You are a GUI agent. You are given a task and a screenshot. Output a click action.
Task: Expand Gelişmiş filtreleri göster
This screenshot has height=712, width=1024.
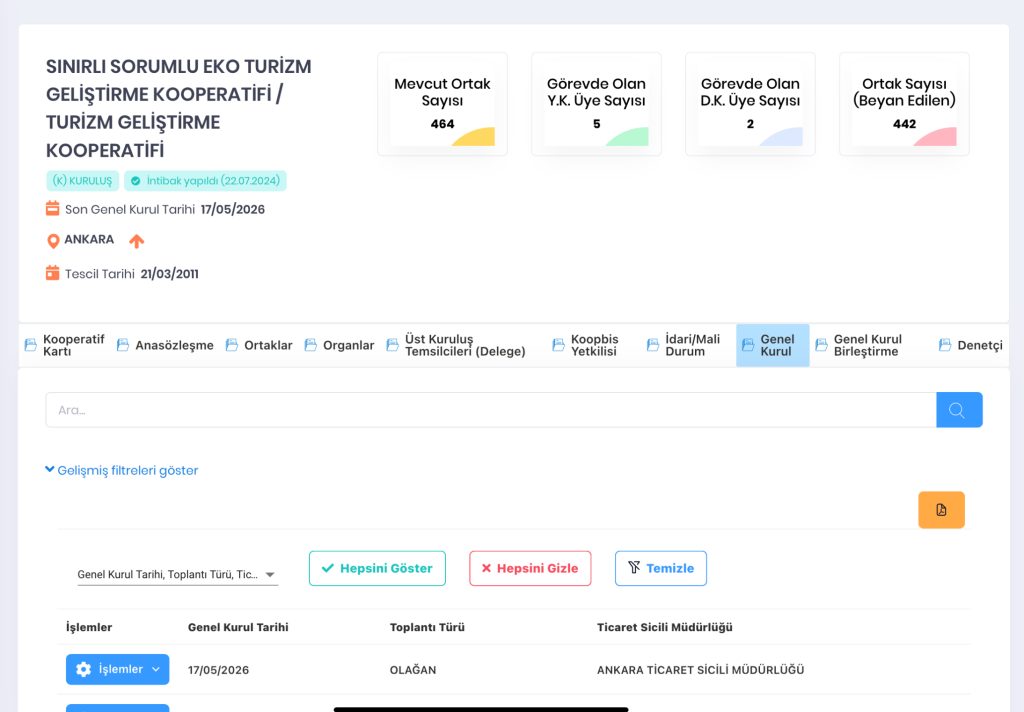(x=121, y=470)
